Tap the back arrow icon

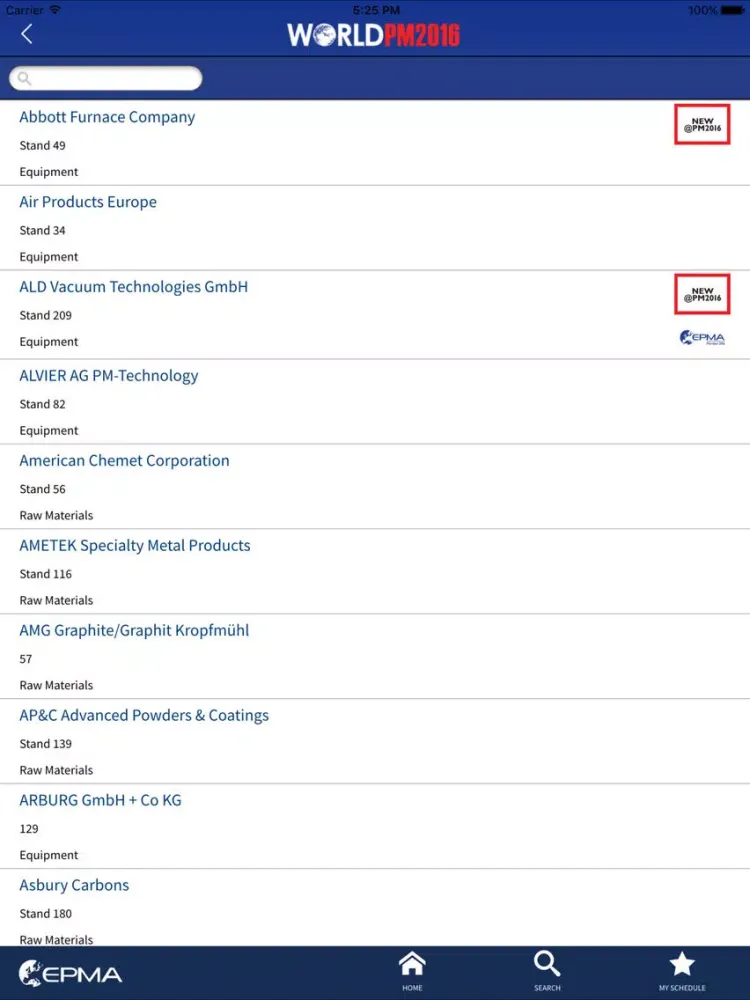(x=26, y=34)
